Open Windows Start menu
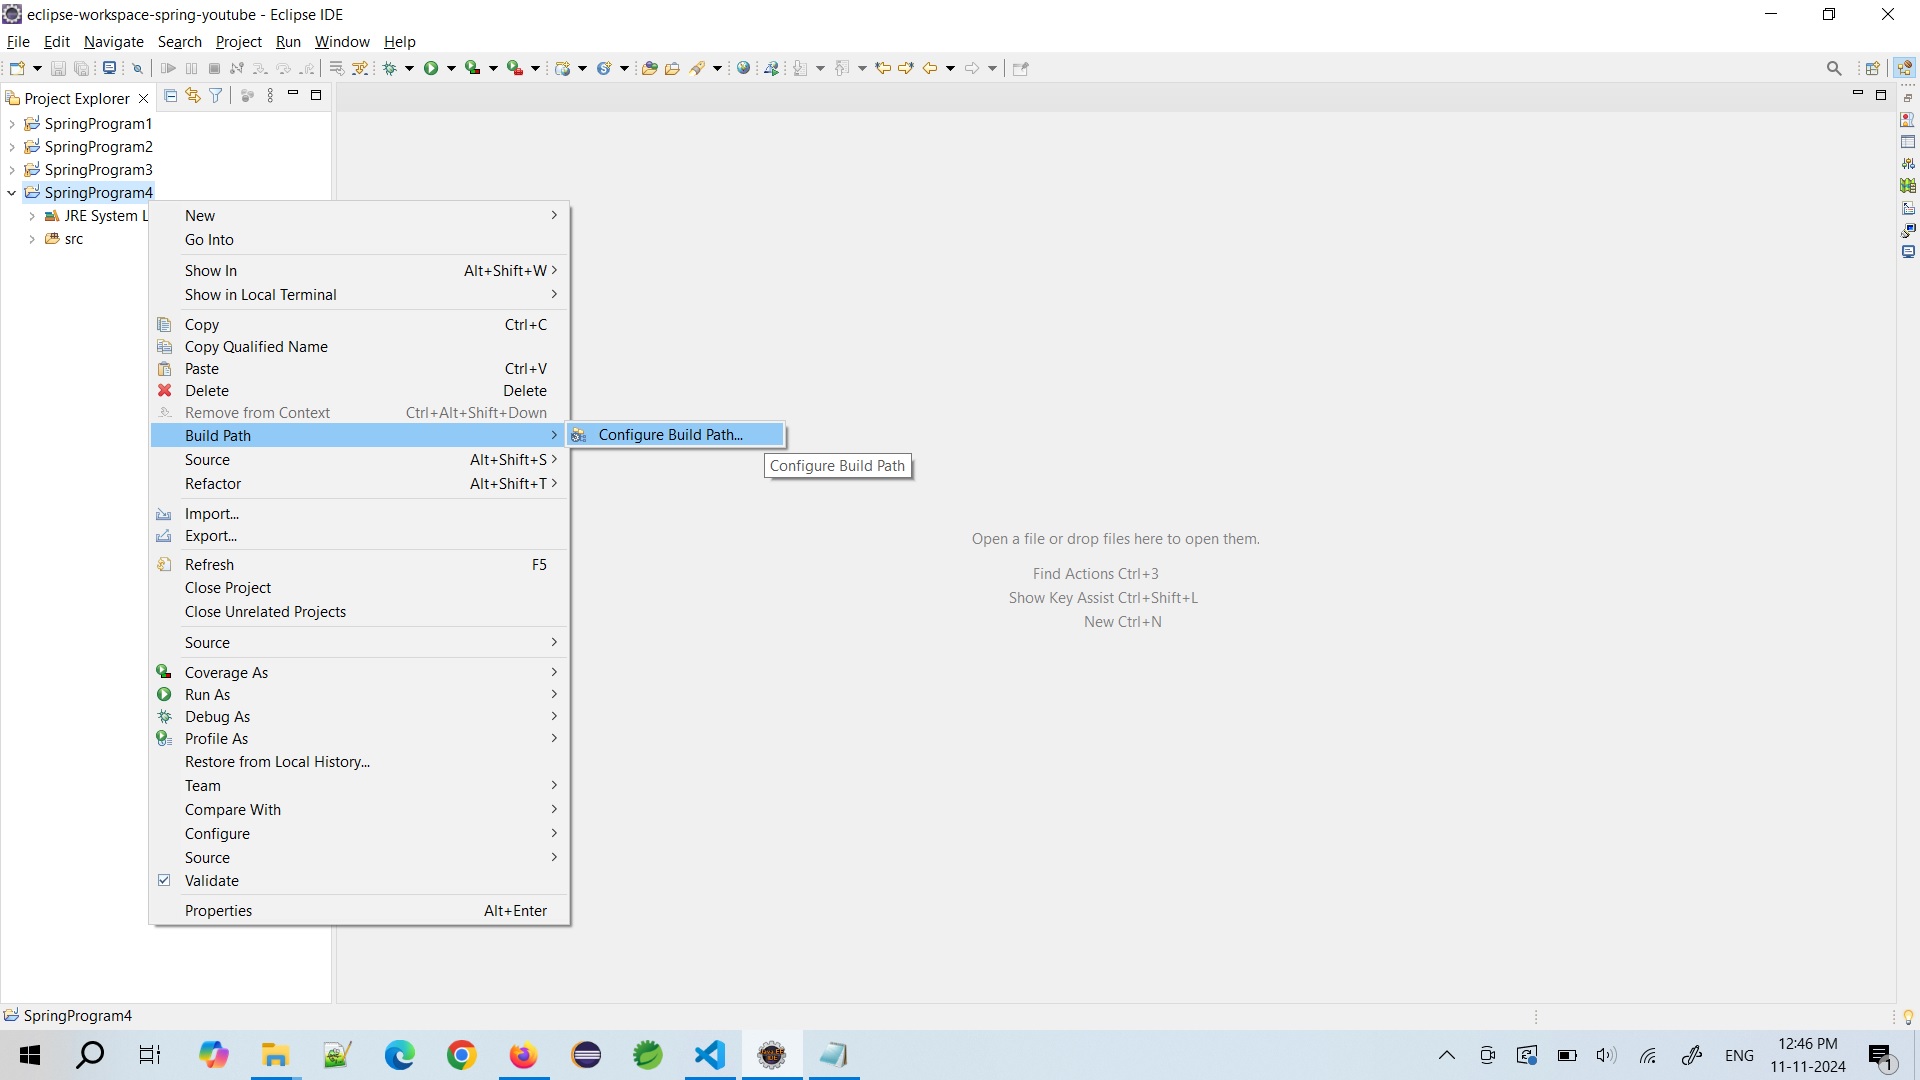Viewport: 1920px width, 1080px height. tap(30, 1055)
